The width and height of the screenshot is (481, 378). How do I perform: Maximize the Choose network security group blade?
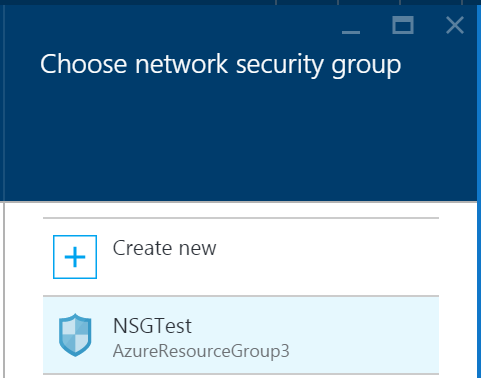[403, 25]
